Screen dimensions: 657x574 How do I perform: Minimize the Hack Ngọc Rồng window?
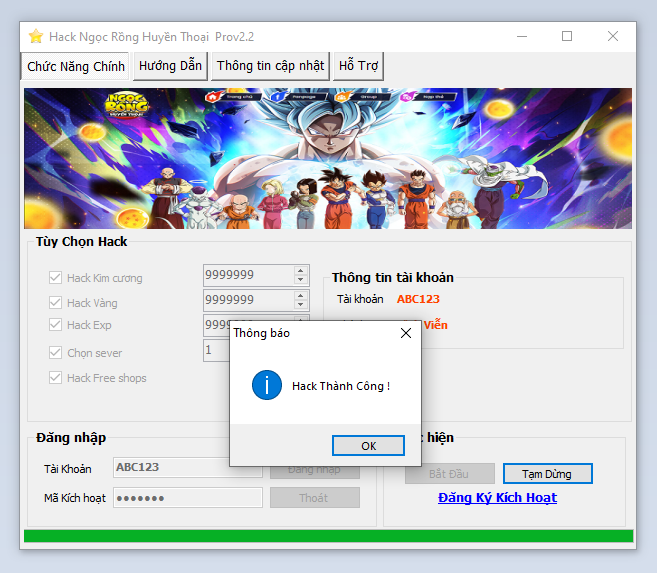[x=522, y=36]
